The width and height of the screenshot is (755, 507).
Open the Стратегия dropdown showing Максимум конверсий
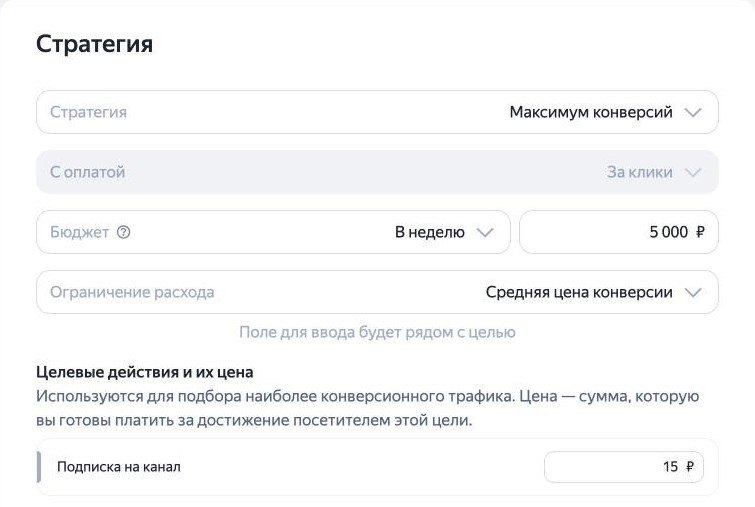377,112
